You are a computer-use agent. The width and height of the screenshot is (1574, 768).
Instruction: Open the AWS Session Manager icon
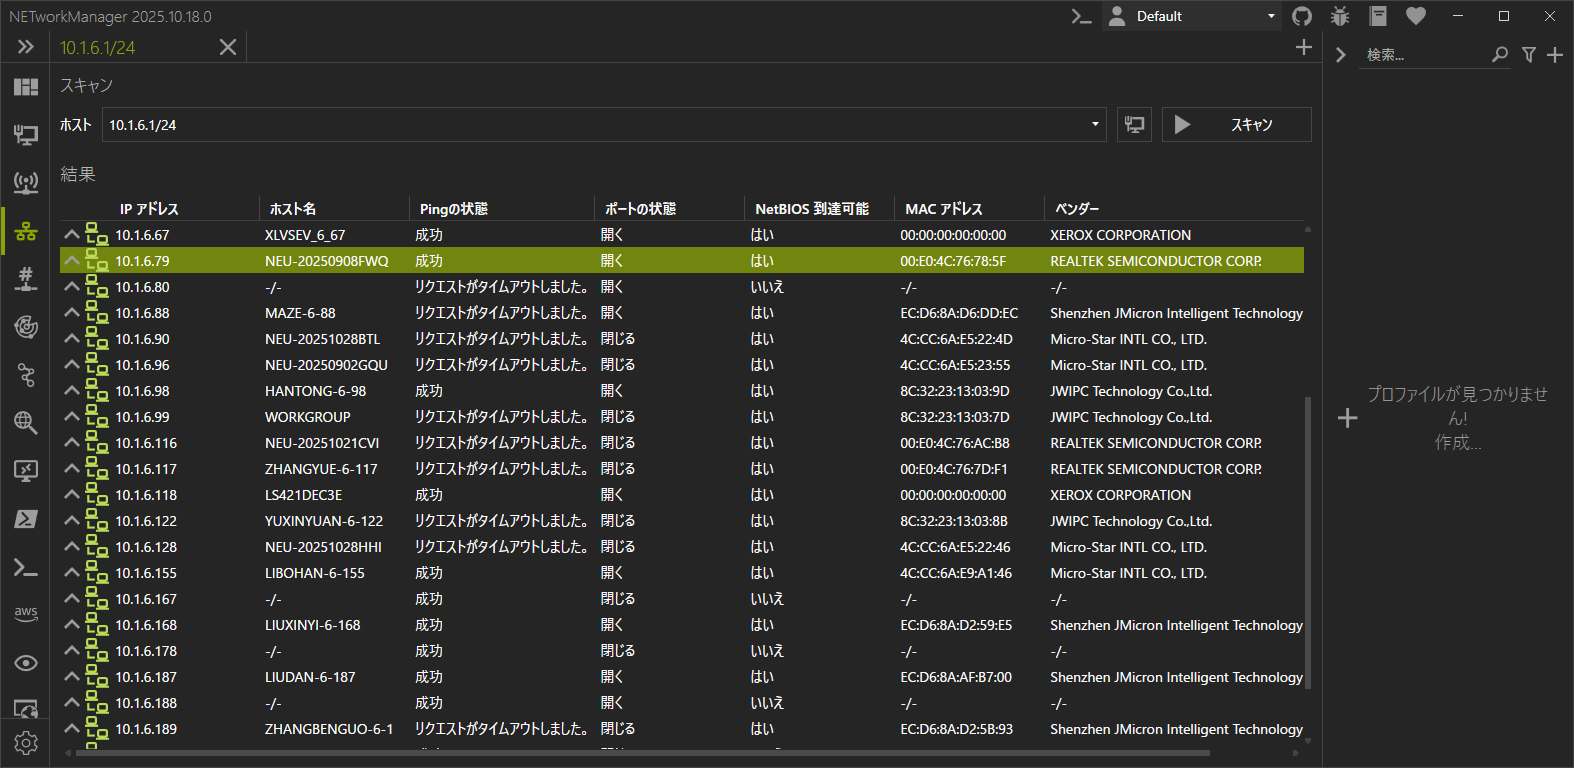(26, 613)
